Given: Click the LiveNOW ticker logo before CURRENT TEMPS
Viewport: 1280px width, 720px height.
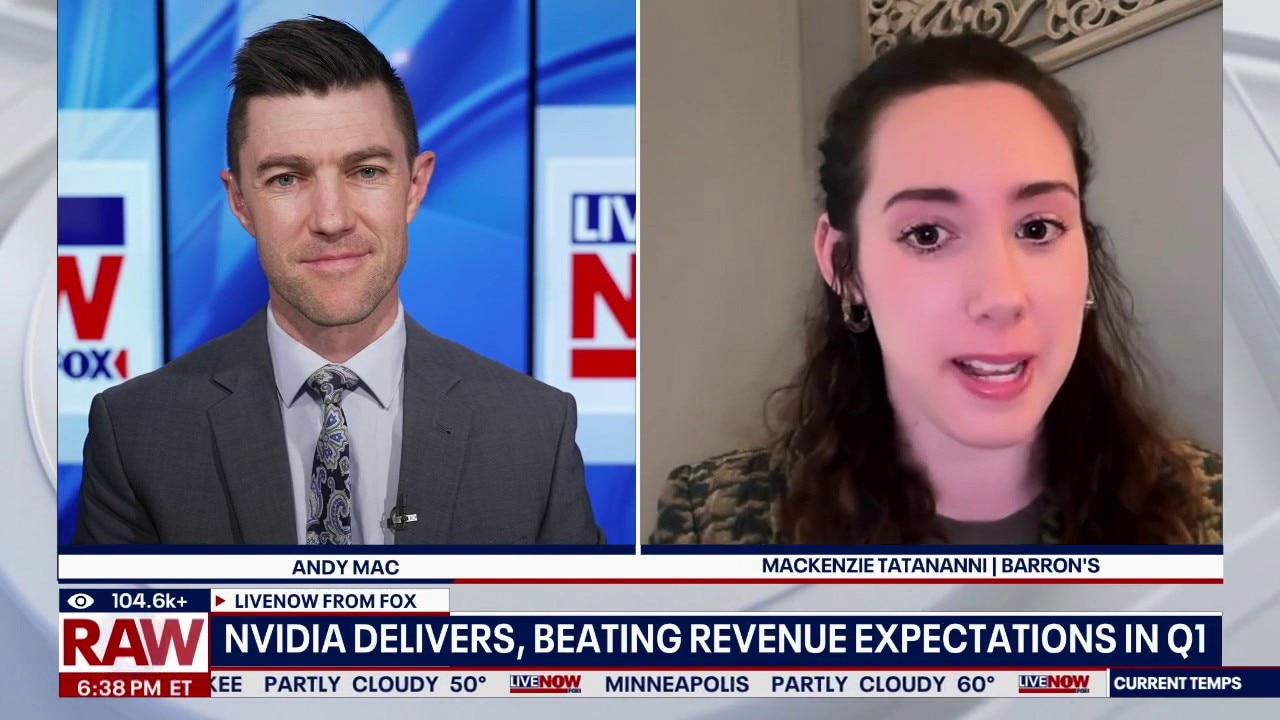Looking at the screenshot, I should (1054, 684).
